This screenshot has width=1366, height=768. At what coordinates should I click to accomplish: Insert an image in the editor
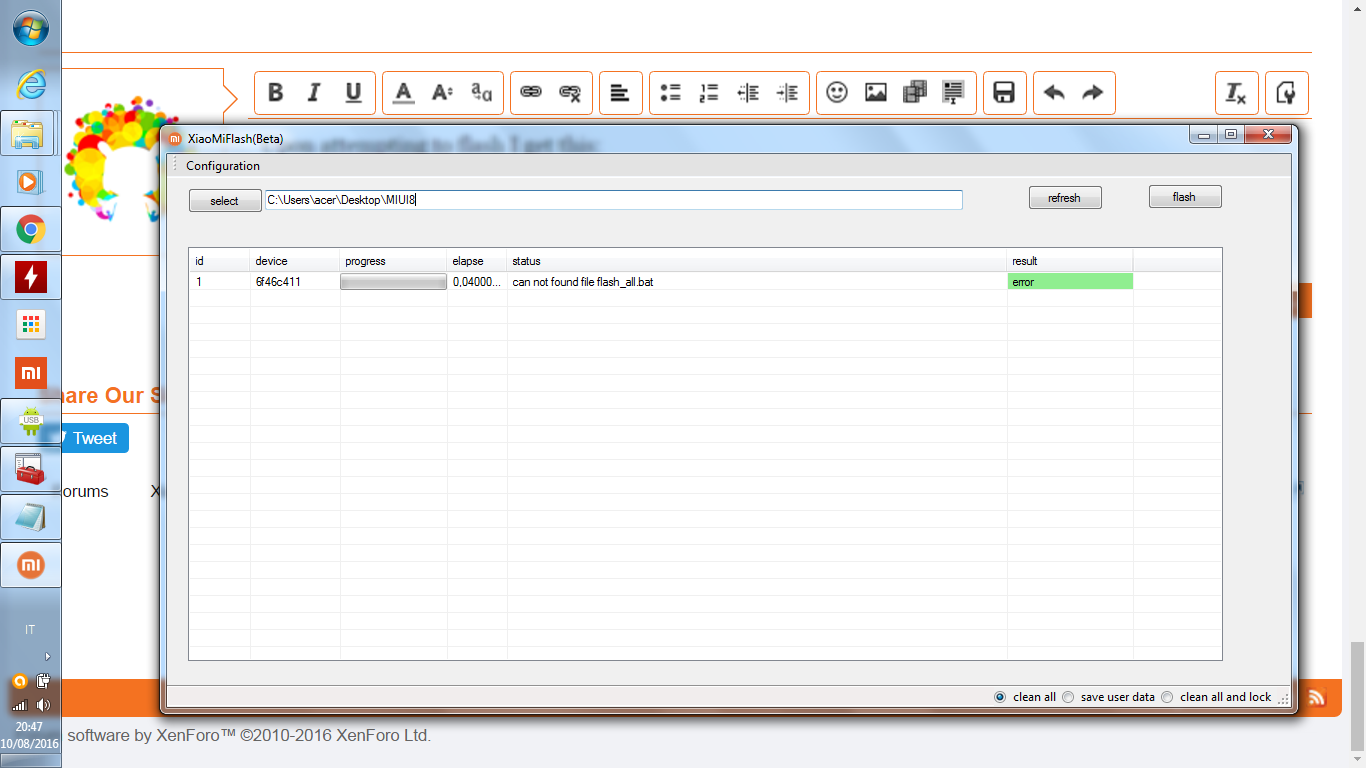(x=876, y=93)
